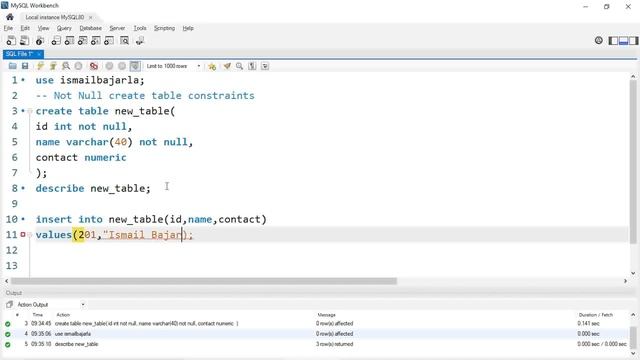640x360 pixels.
Task: Open the Database menu
Action: 91,28
